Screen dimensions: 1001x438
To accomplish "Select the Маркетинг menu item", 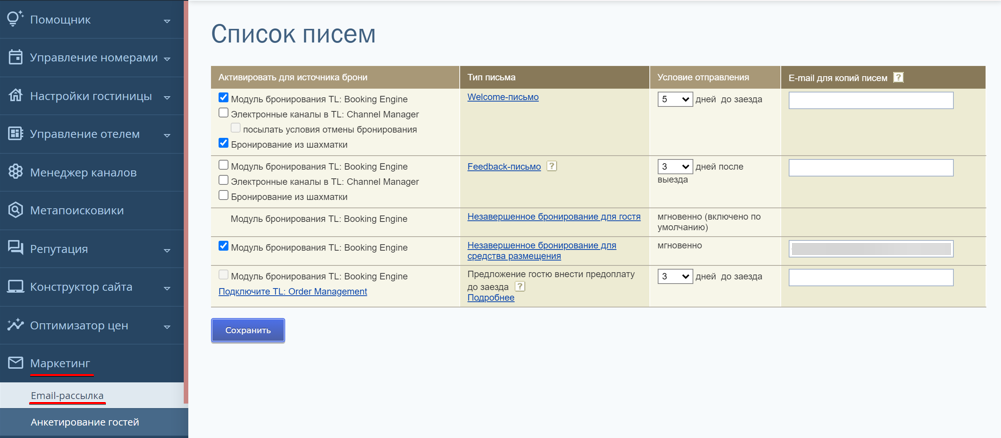I will click(91, 363).
